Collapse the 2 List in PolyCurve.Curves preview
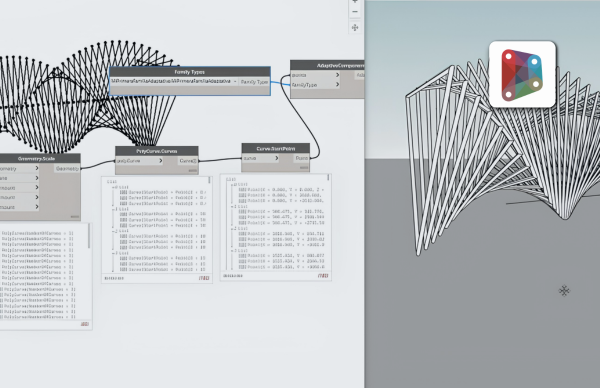Screen dimensions: 600x388 tap(114, 231)
